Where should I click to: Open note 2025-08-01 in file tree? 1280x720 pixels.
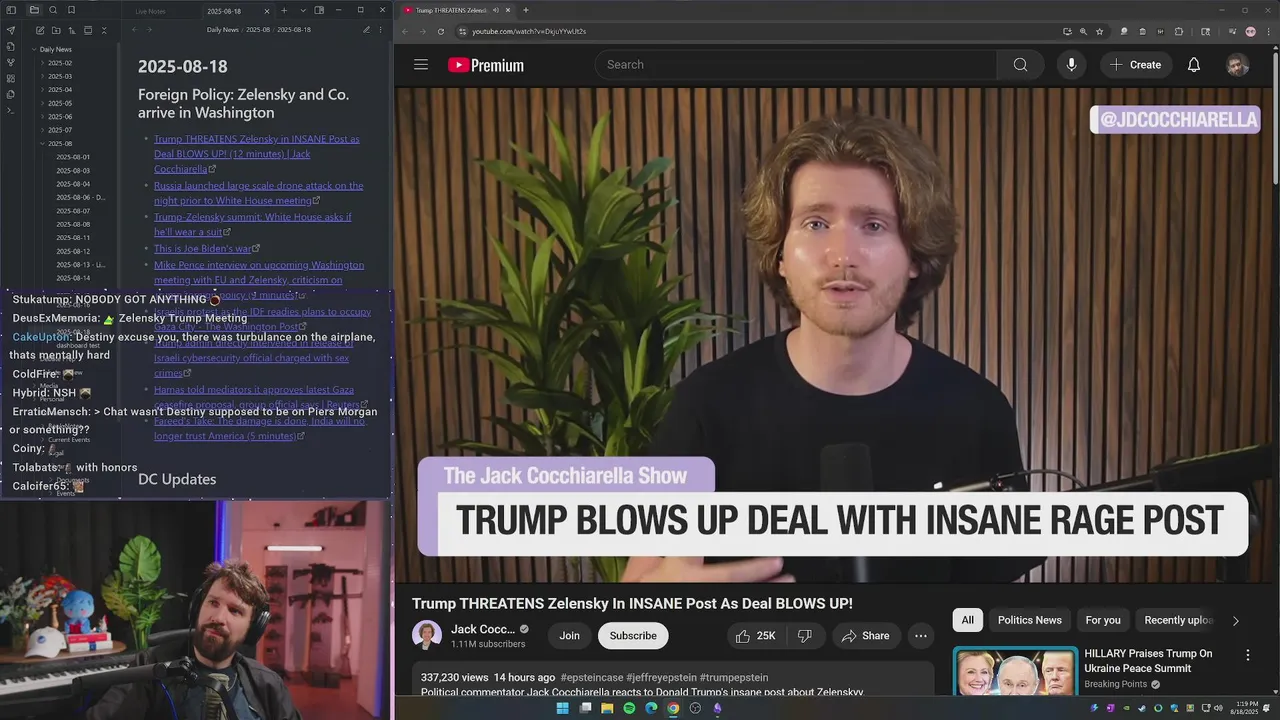click(x=73, y=157)
